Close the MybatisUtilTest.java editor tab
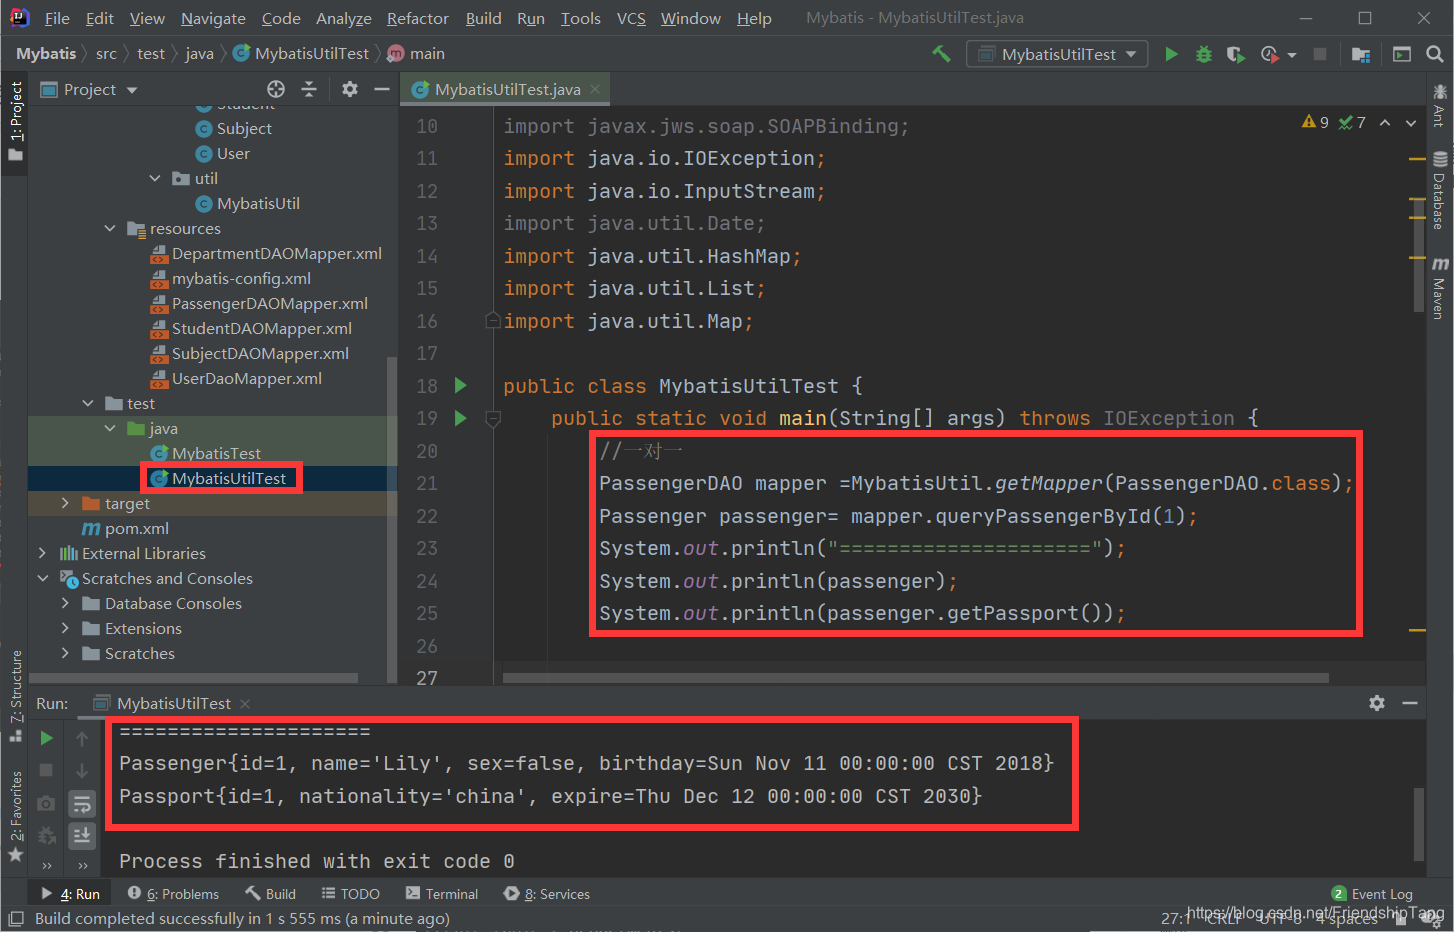1454x932 pixels. [x=595, y=89]
